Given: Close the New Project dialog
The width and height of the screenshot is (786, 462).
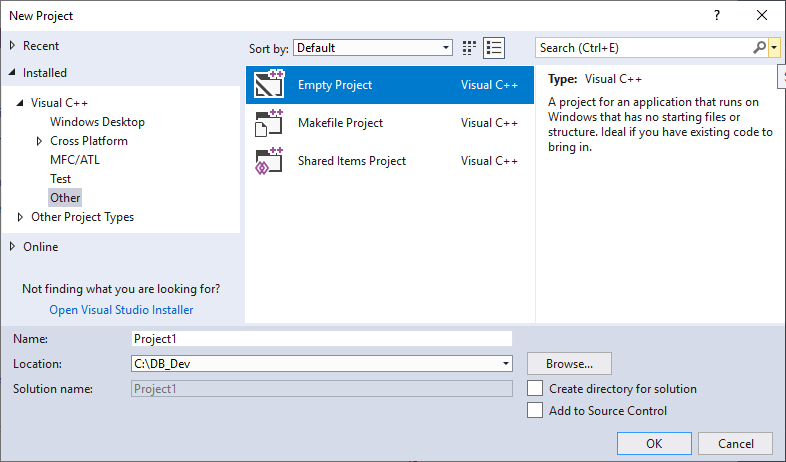Looking at the screenshot, I should coord(762,16).
